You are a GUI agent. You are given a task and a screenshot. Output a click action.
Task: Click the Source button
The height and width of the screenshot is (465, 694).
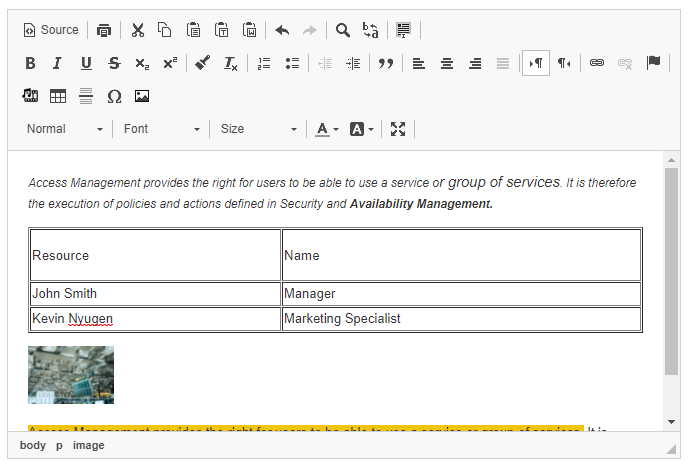pos(51,30)
